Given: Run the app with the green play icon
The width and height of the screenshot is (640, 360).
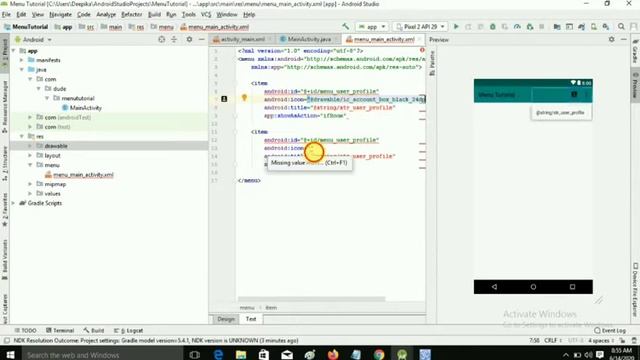Looking at the screenshot, I should tap(456, 27).
